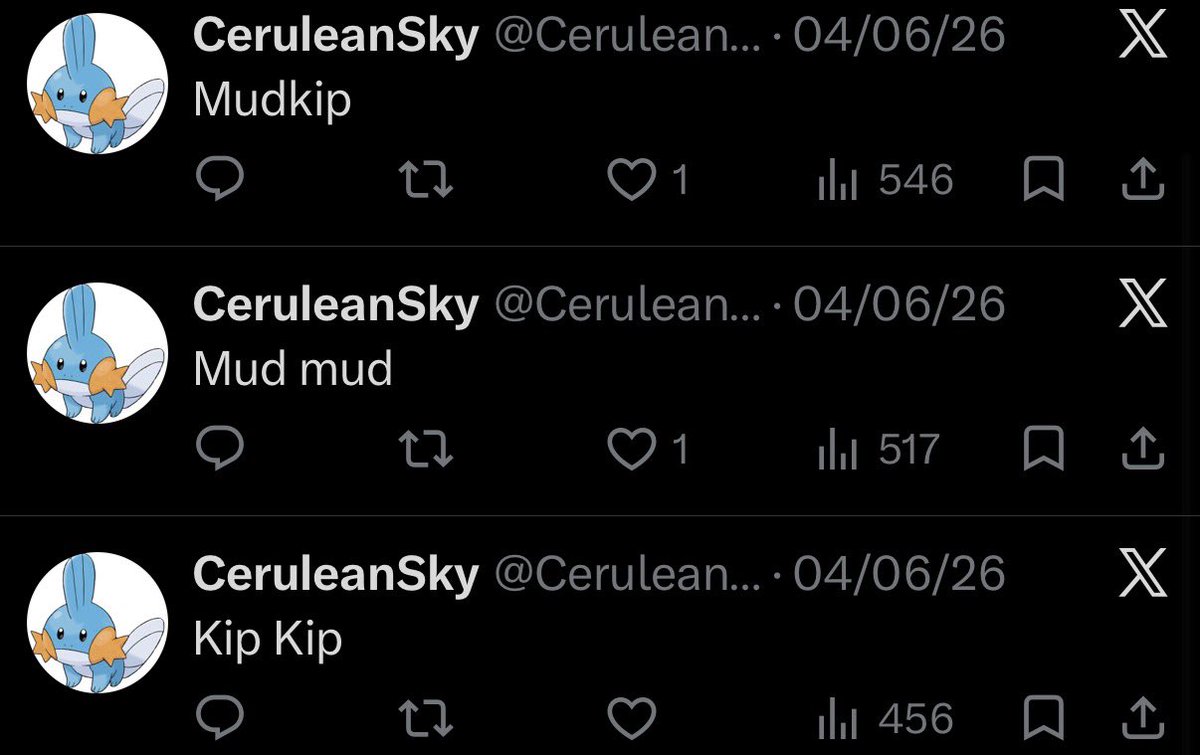Open Mudkip avatar on the "Mud mud" post
Image resolution: width=1200 pixels, height=755 pixels.
point(97,353)
